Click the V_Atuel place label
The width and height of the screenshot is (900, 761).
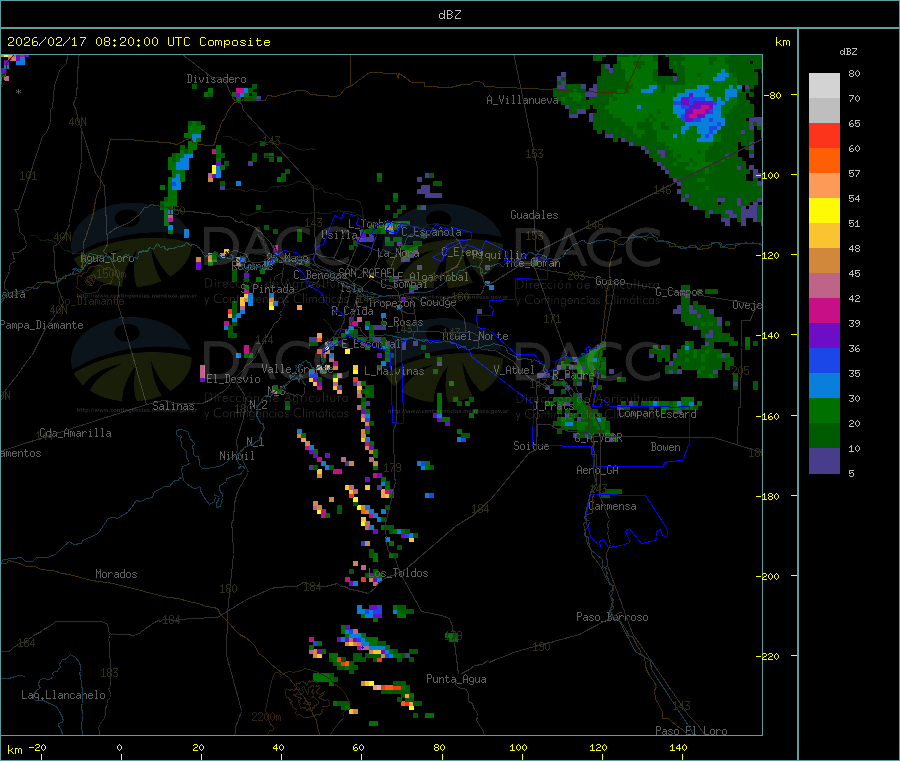(x=514, y=370)
